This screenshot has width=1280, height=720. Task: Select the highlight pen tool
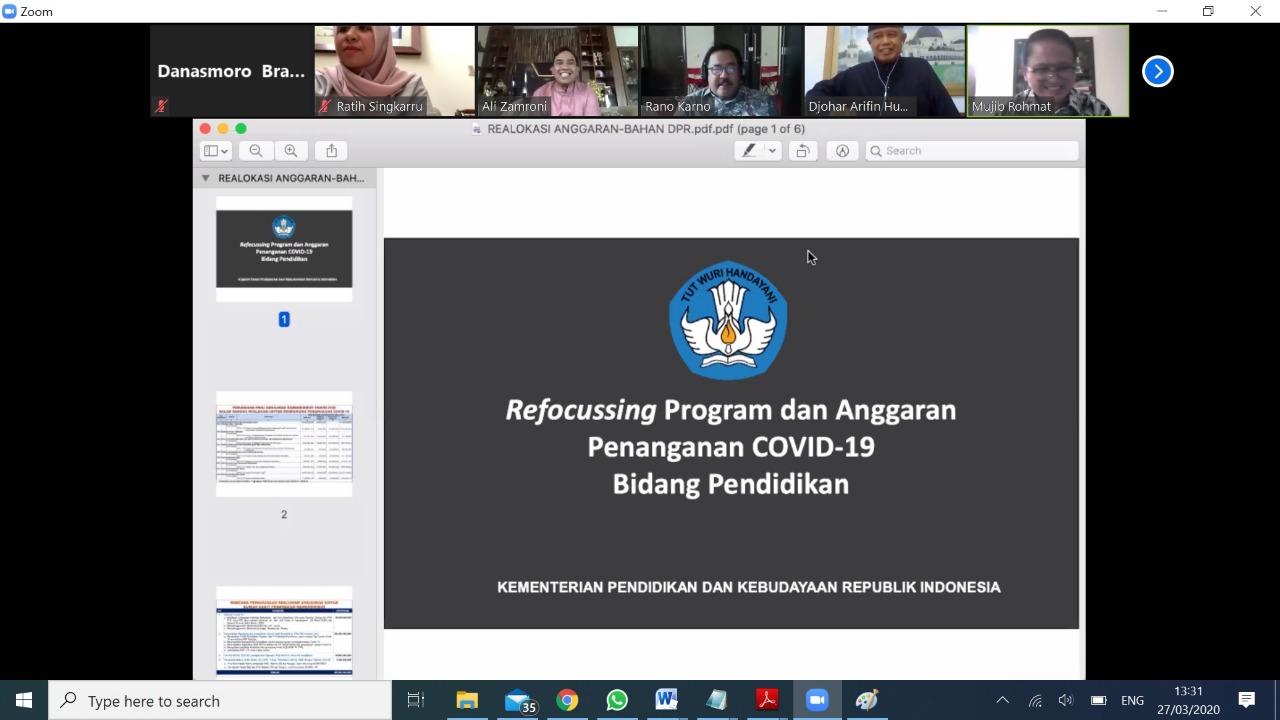(x=749, y=151)
